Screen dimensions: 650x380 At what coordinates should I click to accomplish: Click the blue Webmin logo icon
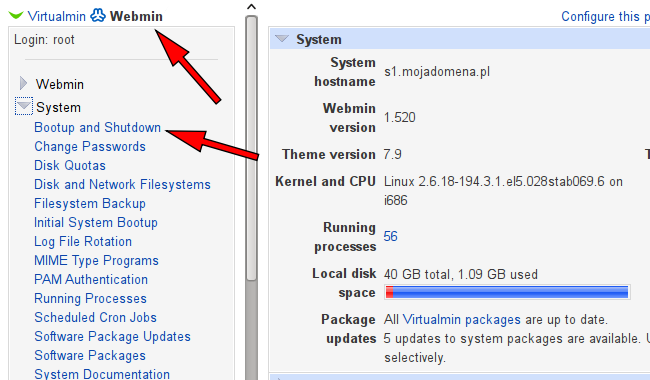pyautogui.click(x=98, y=15)
